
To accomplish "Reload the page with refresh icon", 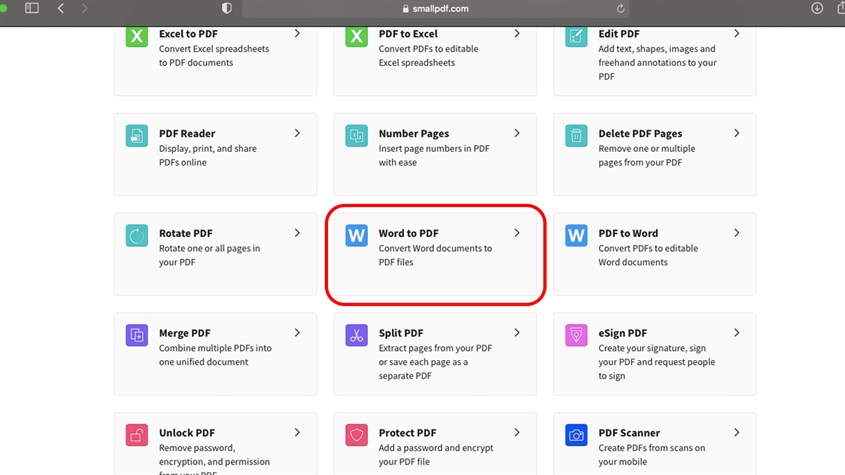I will (620, 9).
